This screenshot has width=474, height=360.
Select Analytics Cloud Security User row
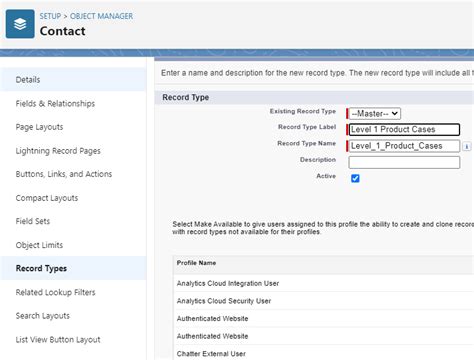pos(324,301)
